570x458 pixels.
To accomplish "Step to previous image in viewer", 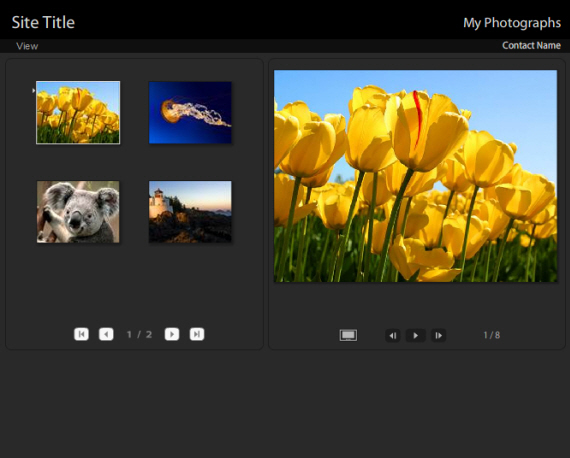I will [x=393, y=336].
